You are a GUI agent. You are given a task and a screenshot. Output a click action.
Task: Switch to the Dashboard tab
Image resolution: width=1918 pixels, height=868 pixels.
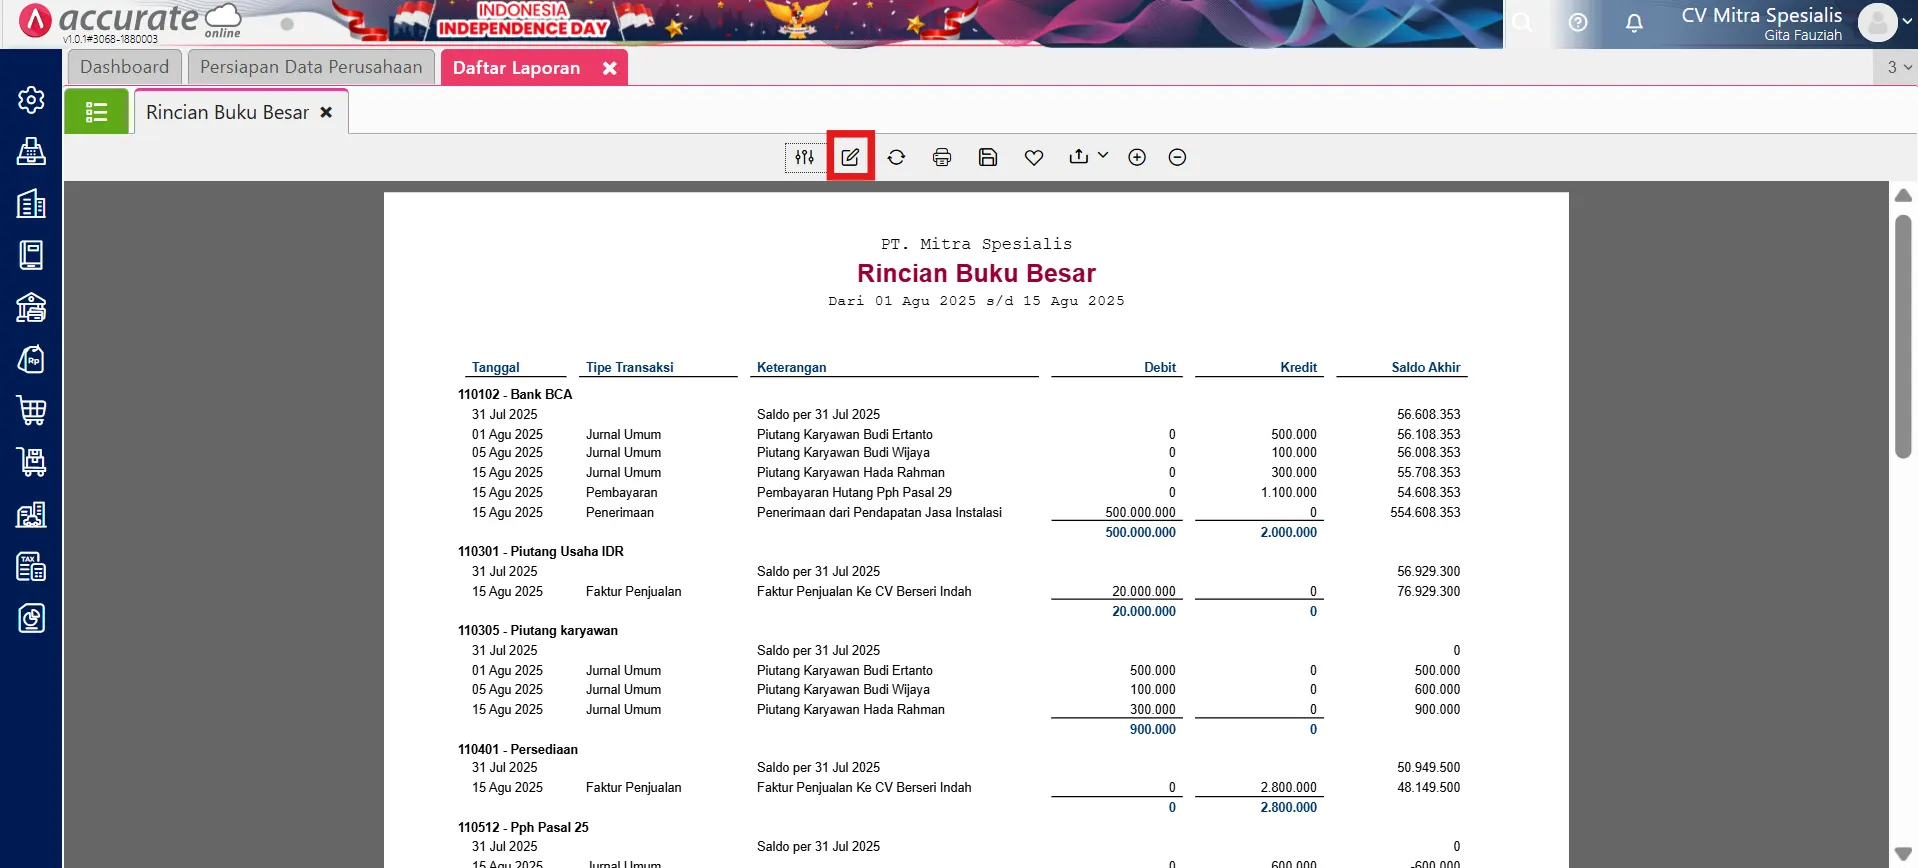coord(124,67)
